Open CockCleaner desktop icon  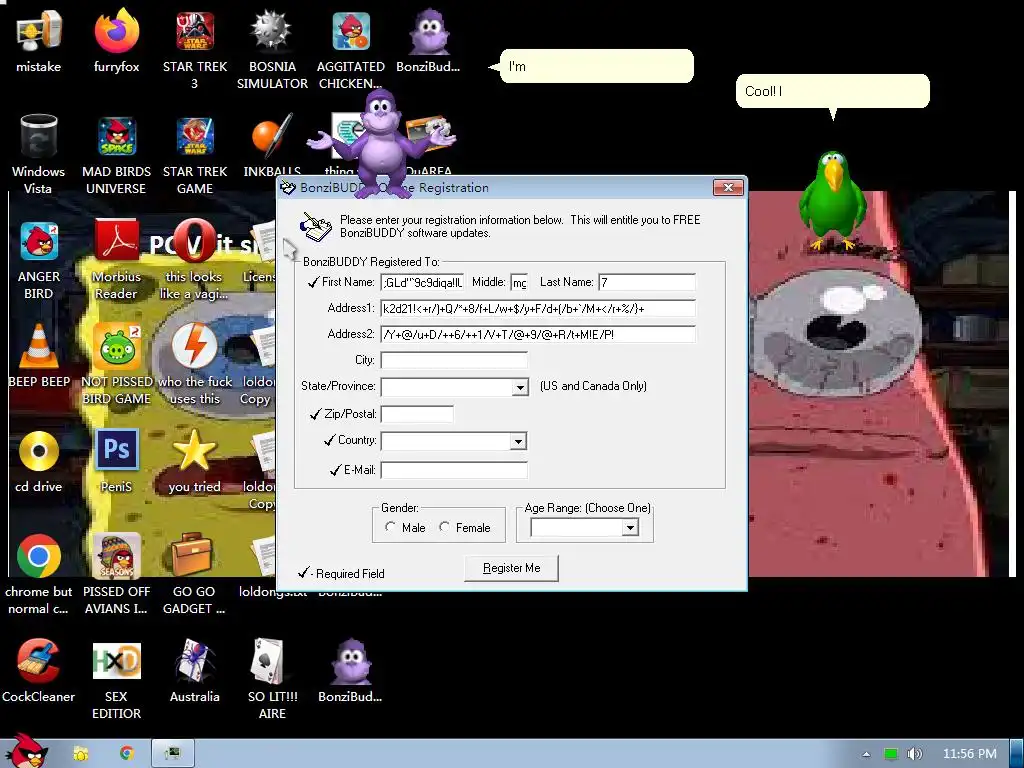point(39,662)
